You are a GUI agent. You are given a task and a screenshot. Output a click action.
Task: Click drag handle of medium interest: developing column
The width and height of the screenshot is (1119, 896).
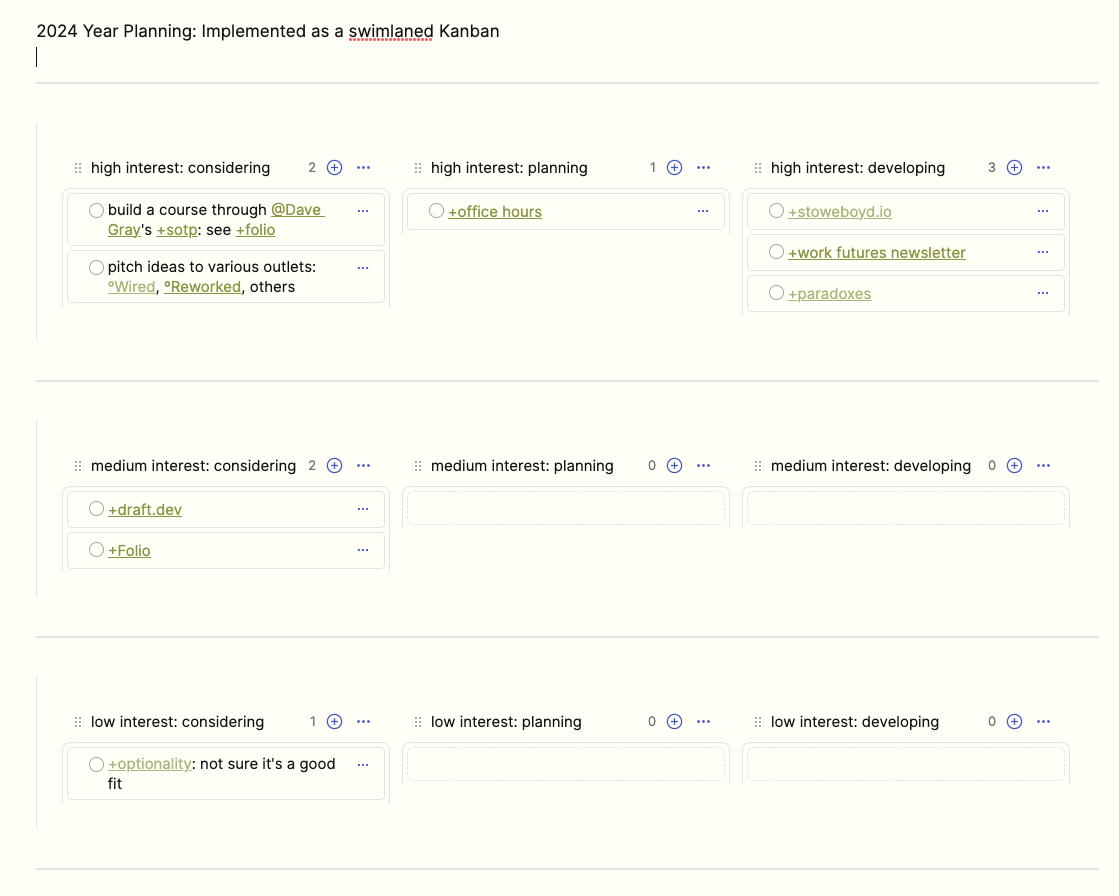click(x=758, y=466)
